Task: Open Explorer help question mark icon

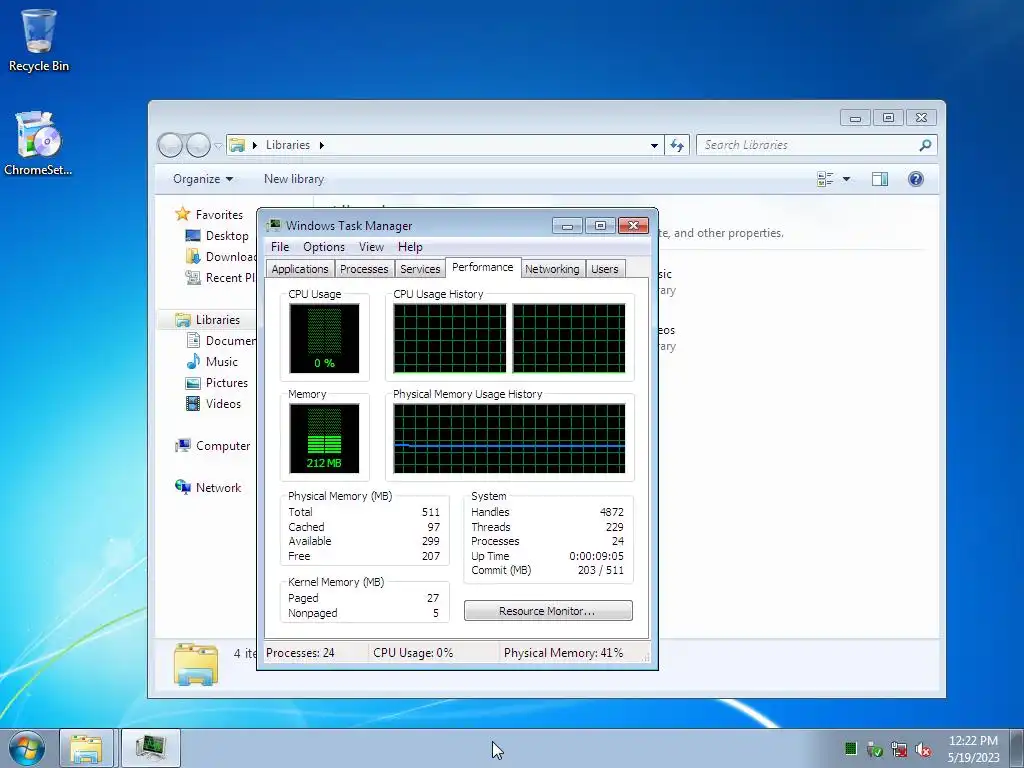Action: [x=916, y=179]
